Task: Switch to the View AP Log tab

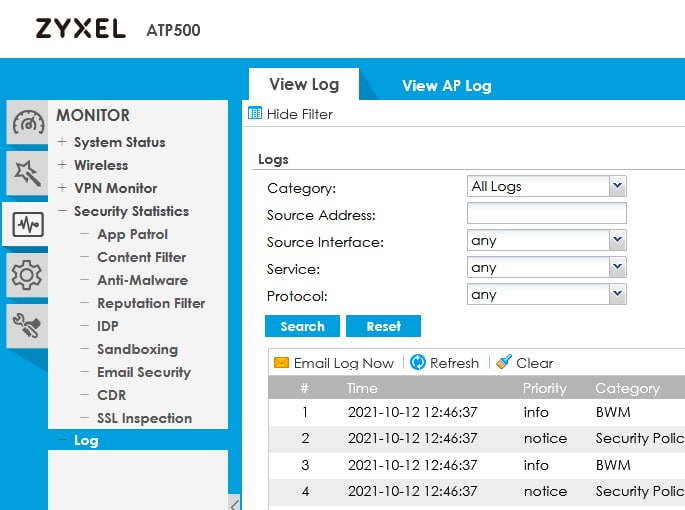Action: [x=446, y=85]
